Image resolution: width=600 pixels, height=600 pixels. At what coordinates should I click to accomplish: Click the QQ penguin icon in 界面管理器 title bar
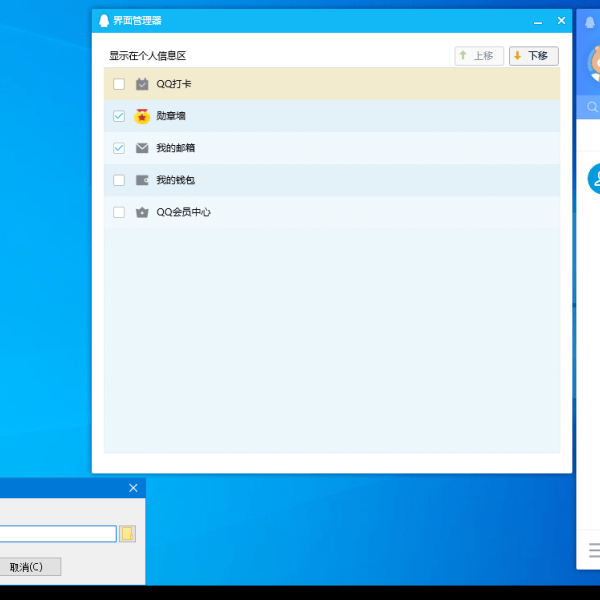[103, 20]
